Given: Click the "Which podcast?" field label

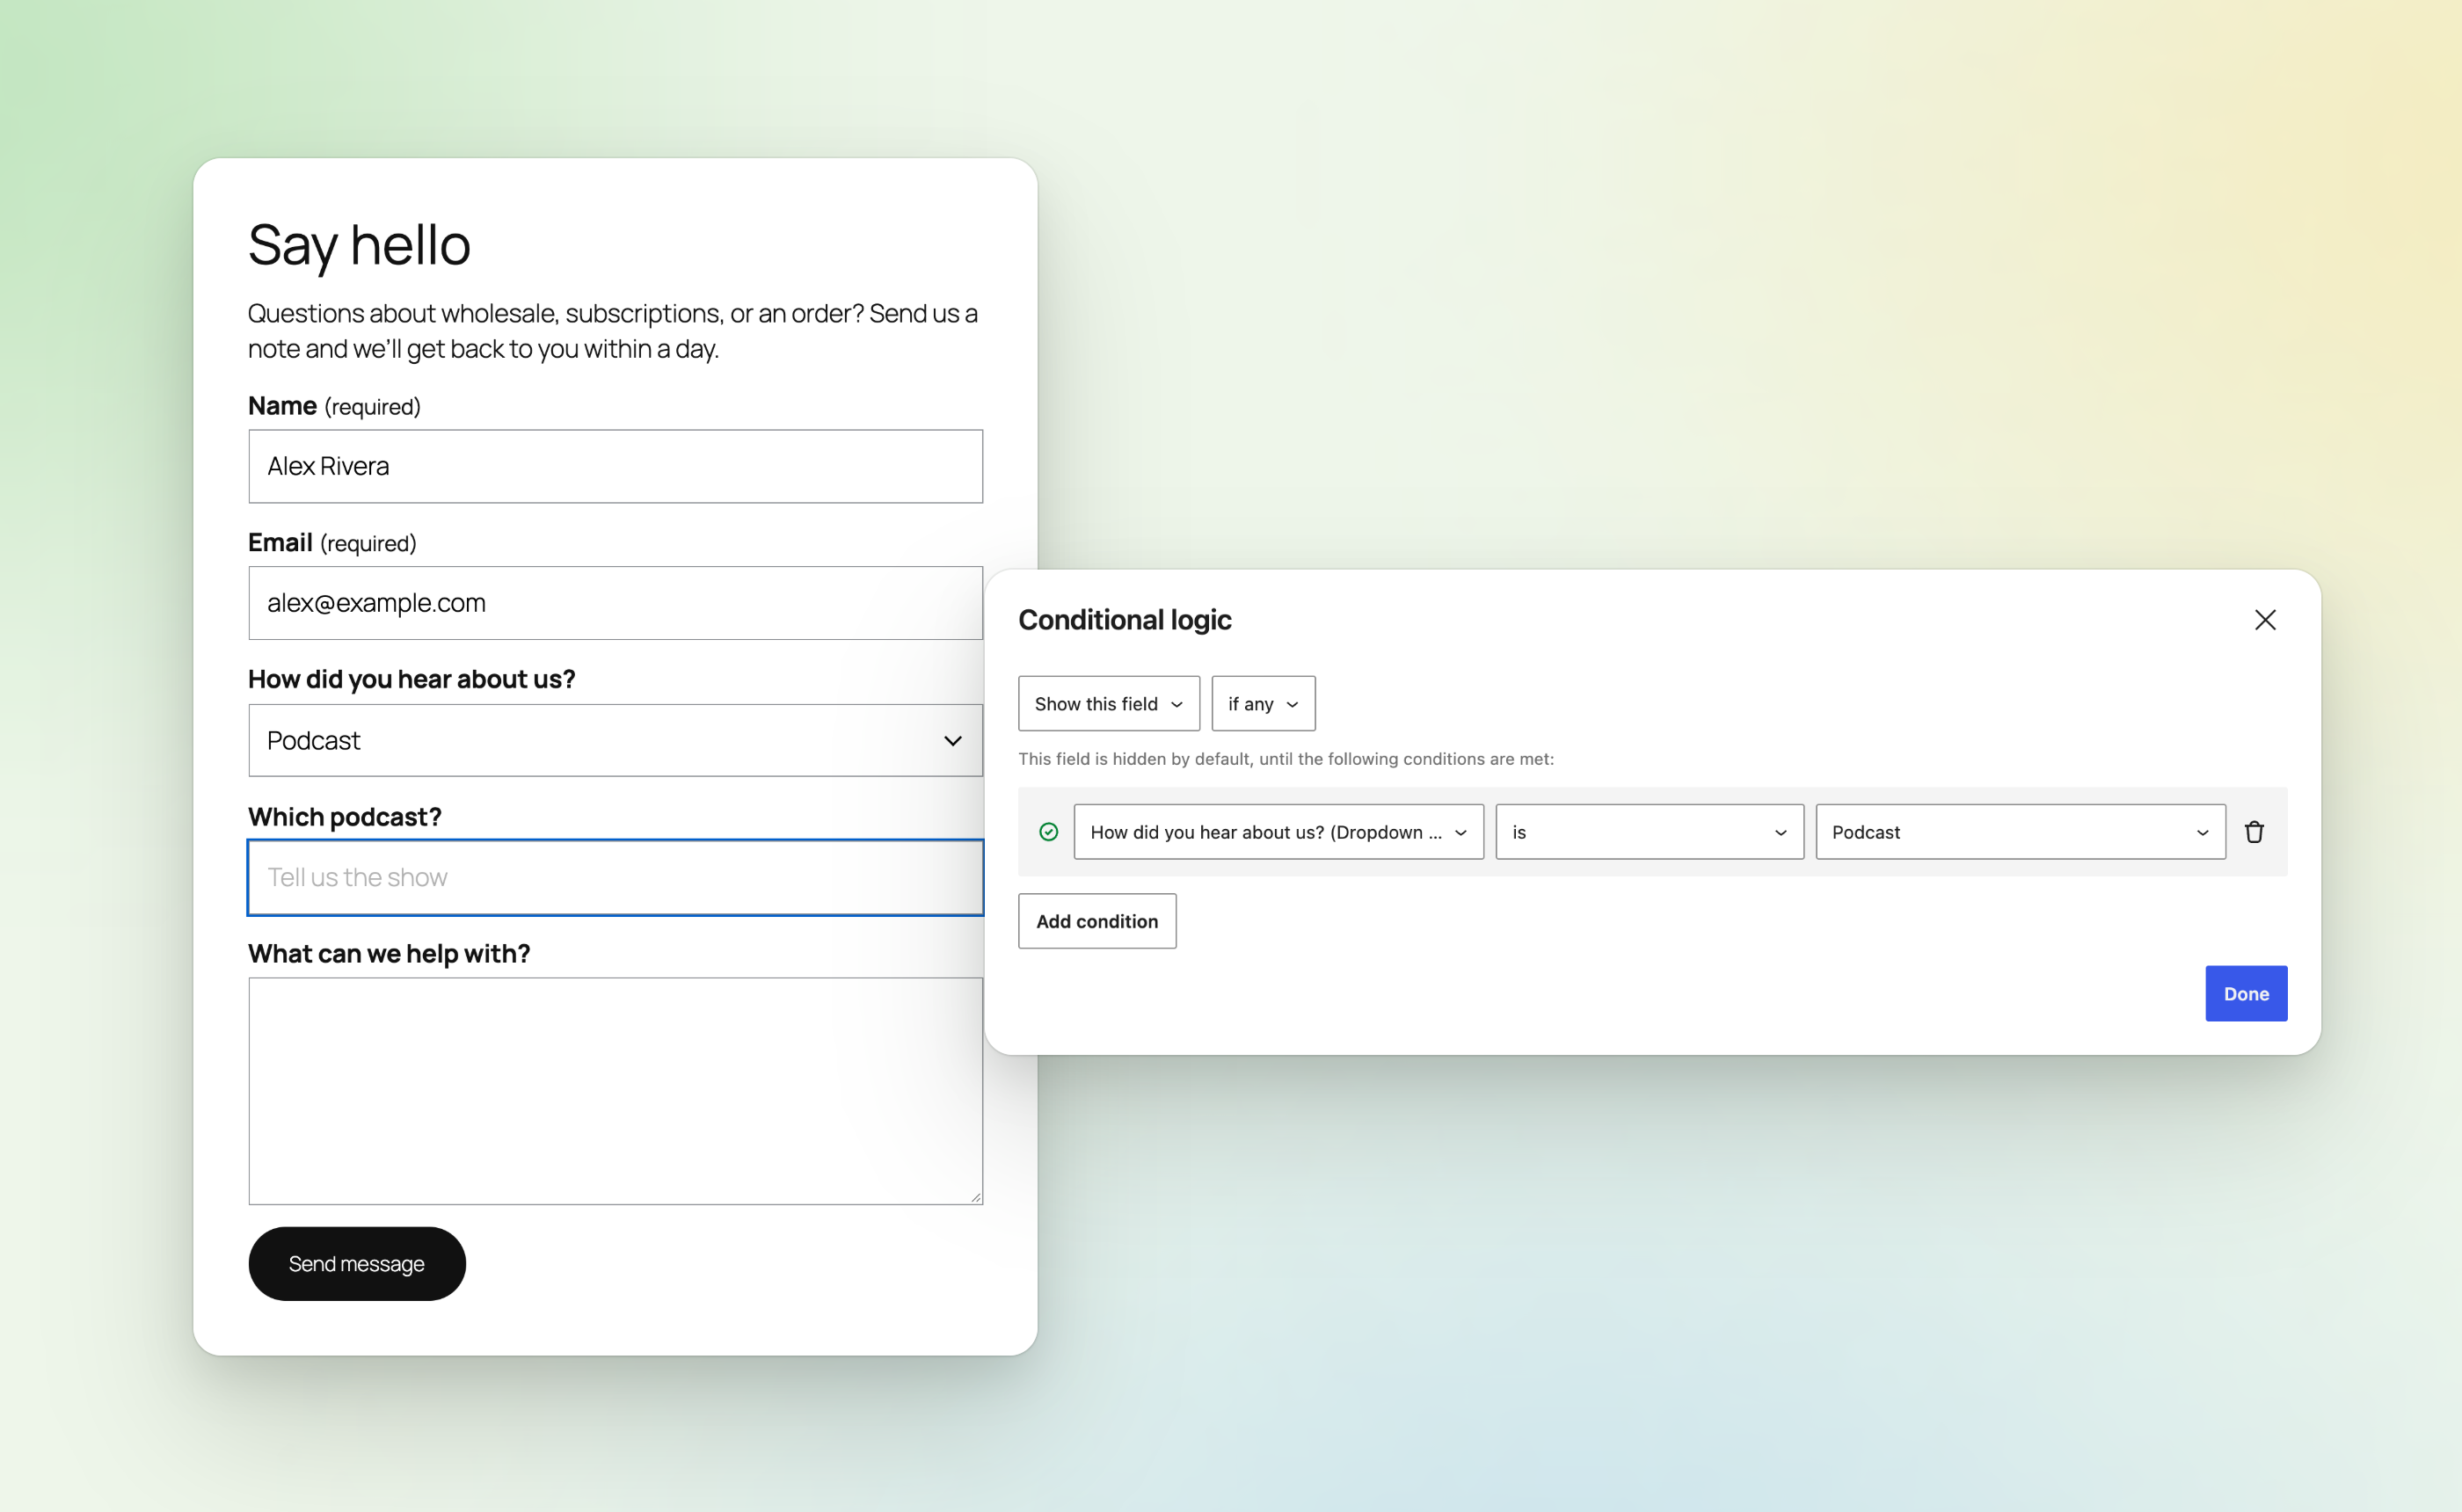Looking at the screenshot, I should [345, 817].
